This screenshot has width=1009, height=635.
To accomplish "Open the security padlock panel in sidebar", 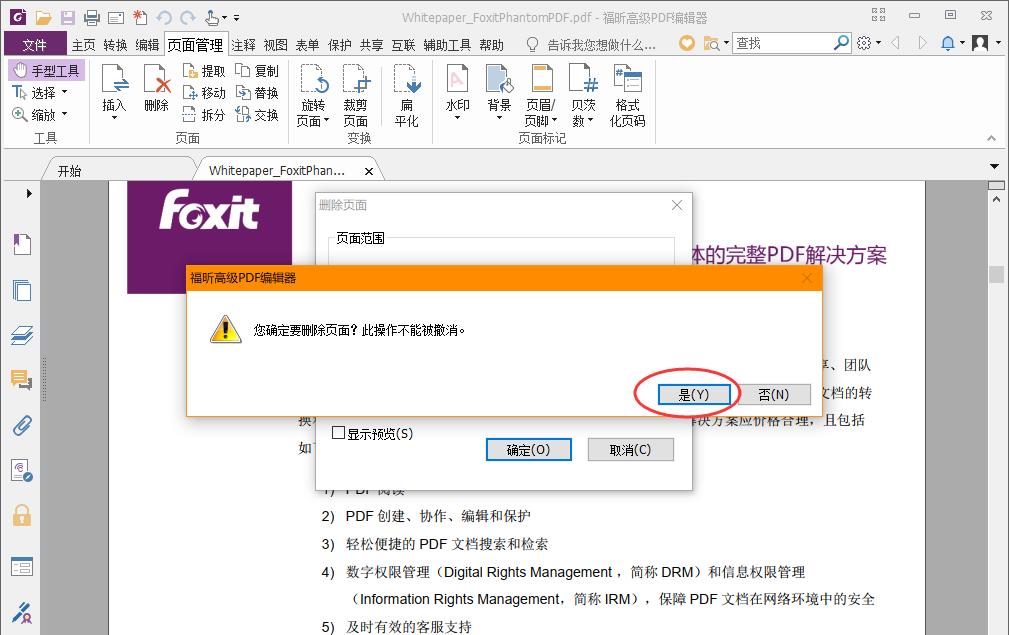I will coord(22,515).
